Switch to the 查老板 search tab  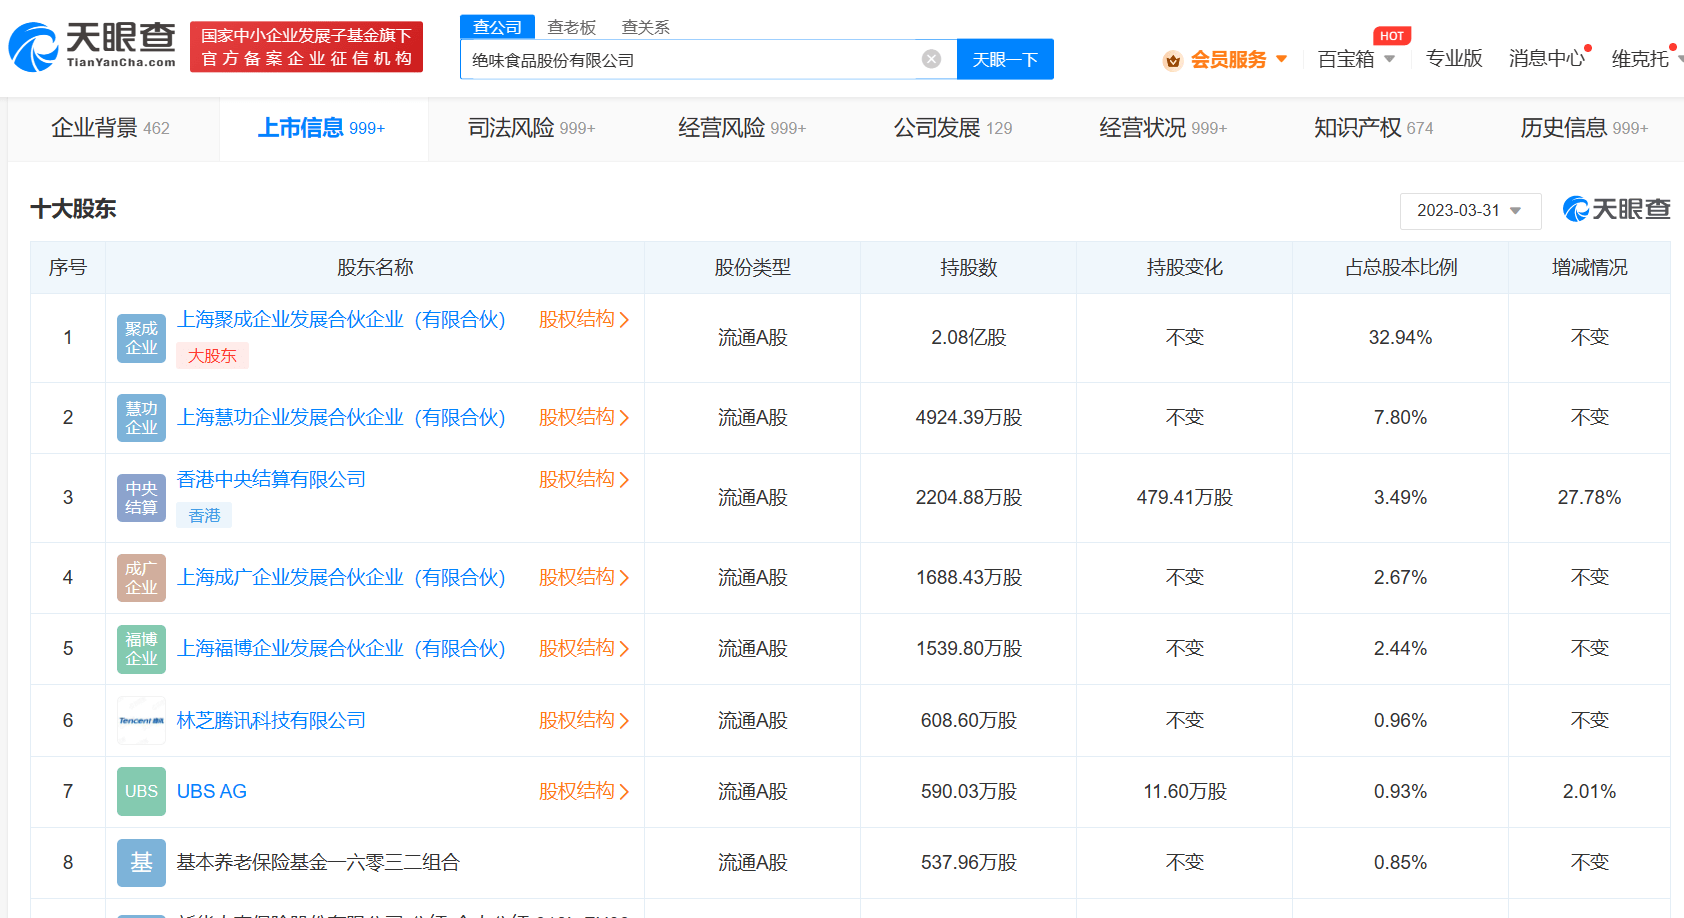point(570,27)
